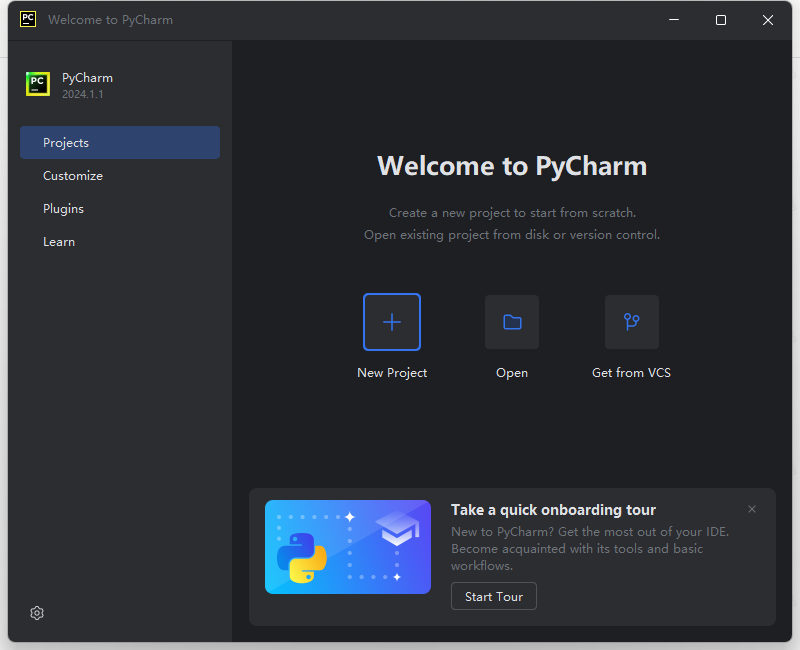Image resolution: width=800 pixels, height=650 pixels.
Task: Start the onboarding tour
Action: point(493,596)
